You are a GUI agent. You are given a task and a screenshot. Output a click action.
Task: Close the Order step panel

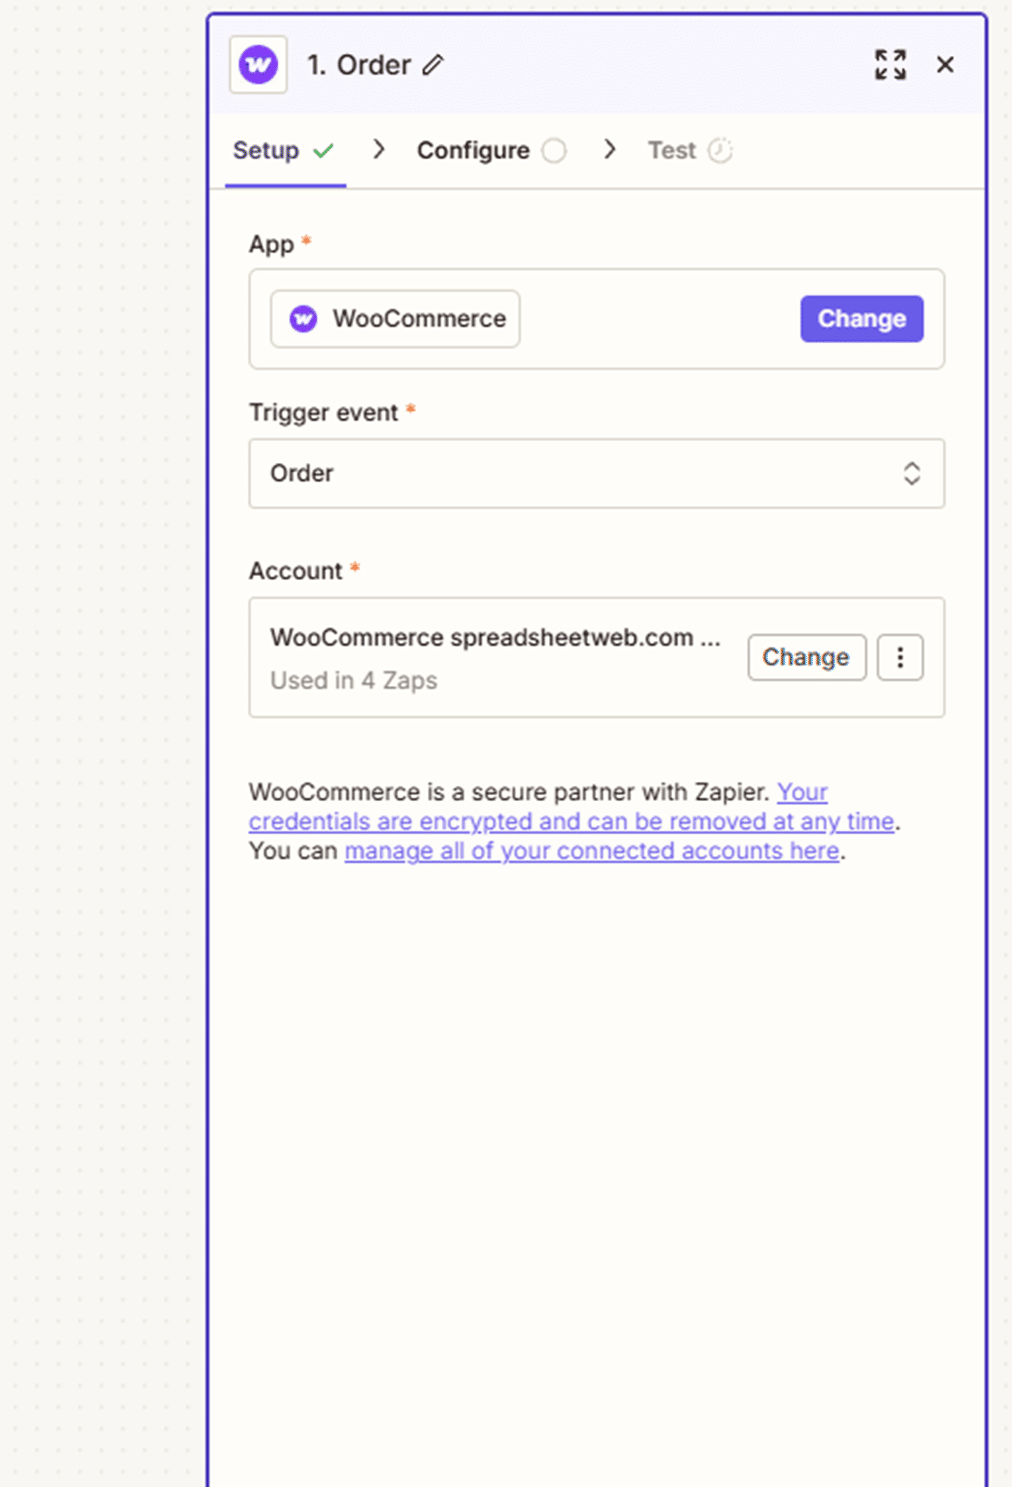tap(945, 65)
